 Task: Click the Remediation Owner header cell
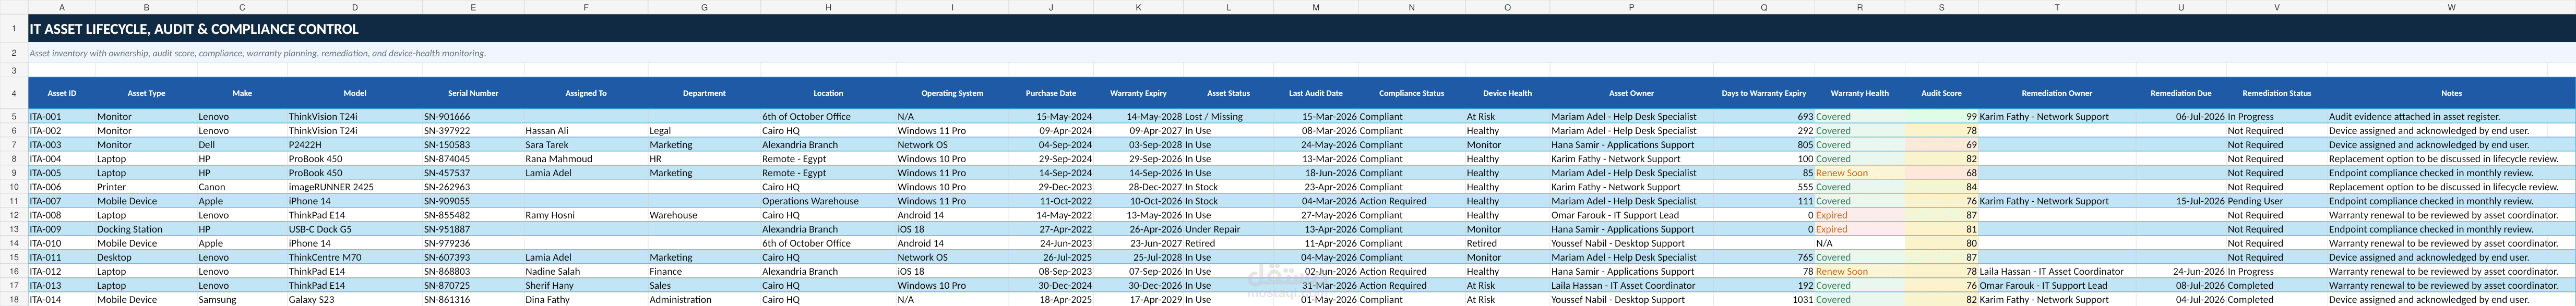pos(2056,93)
